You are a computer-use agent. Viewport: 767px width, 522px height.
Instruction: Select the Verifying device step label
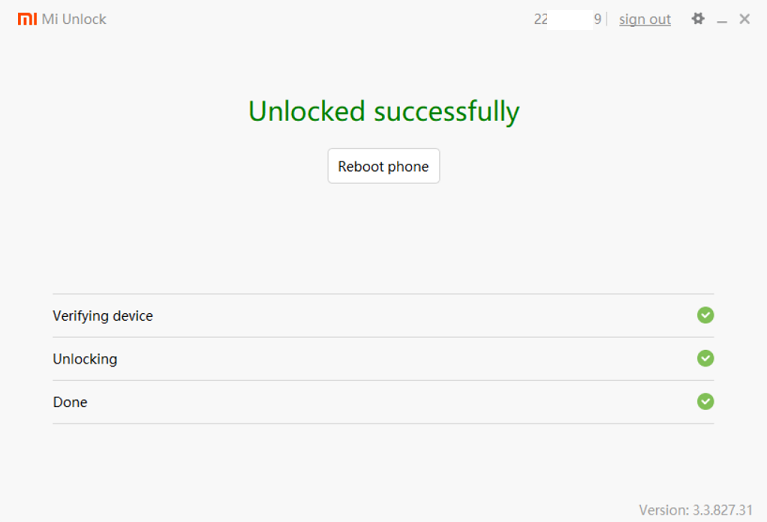coord(103,316)
